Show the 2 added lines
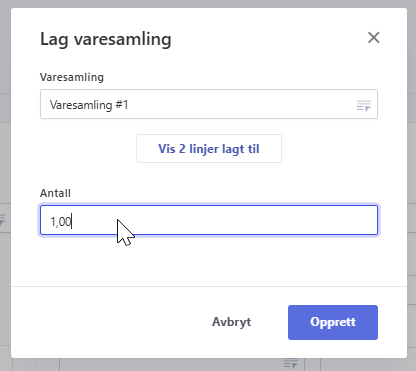 (x=209, y=149)
